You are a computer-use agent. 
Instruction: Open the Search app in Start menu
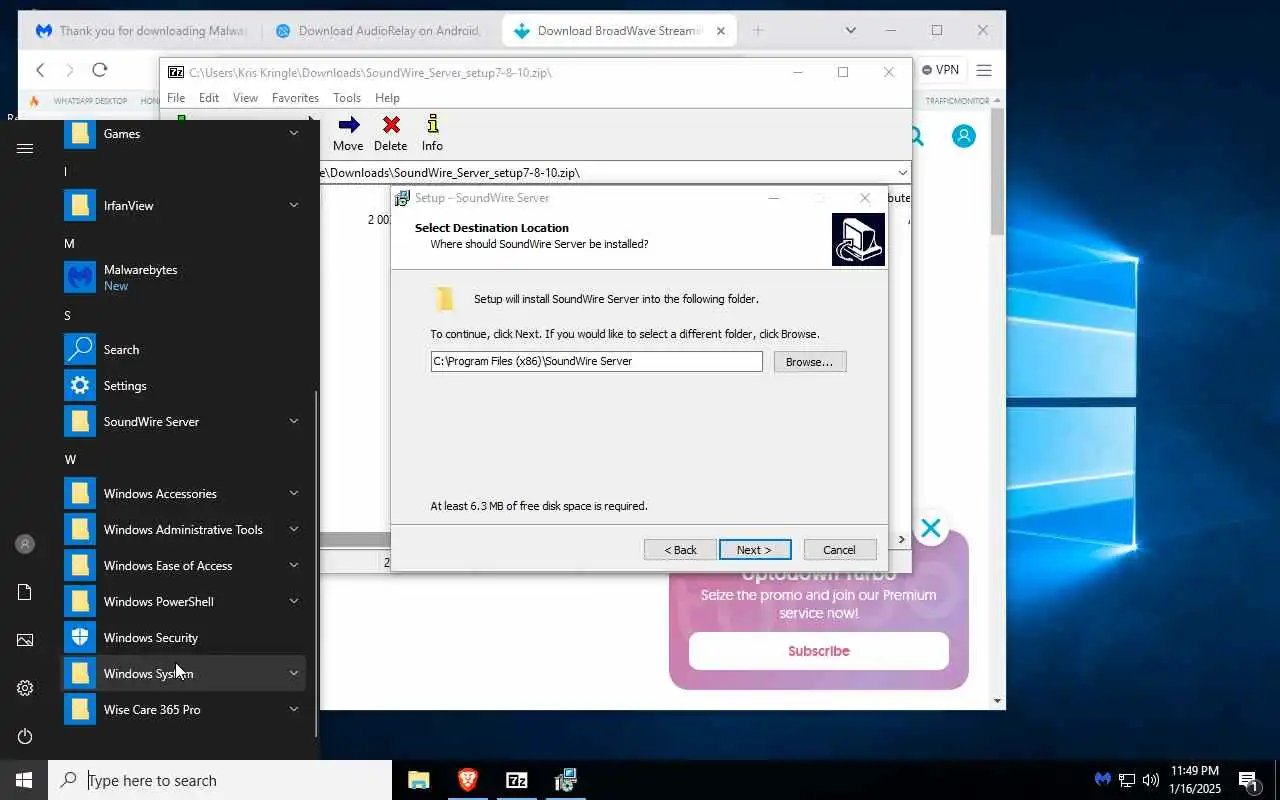coord(185,349)
